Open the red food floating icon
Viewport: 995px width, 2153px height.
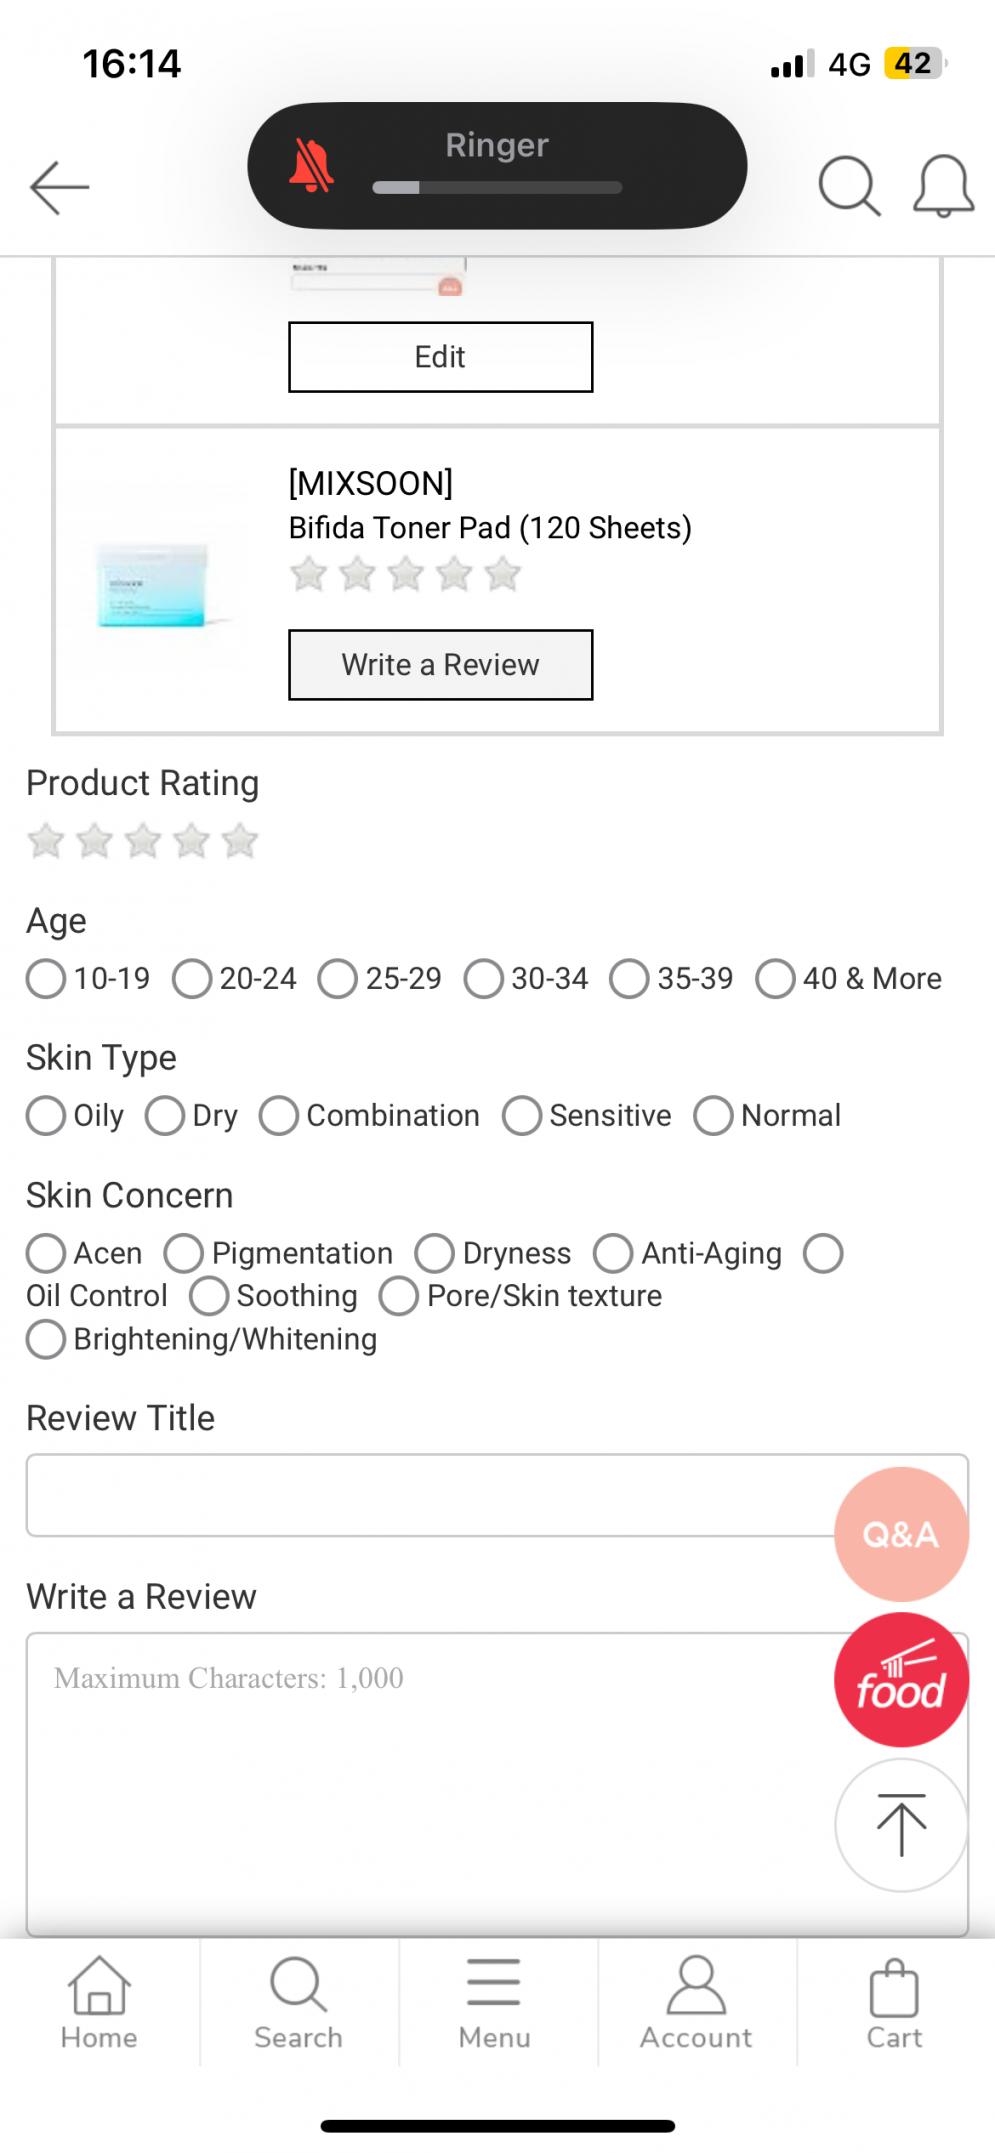click(x=900, y=1680)
